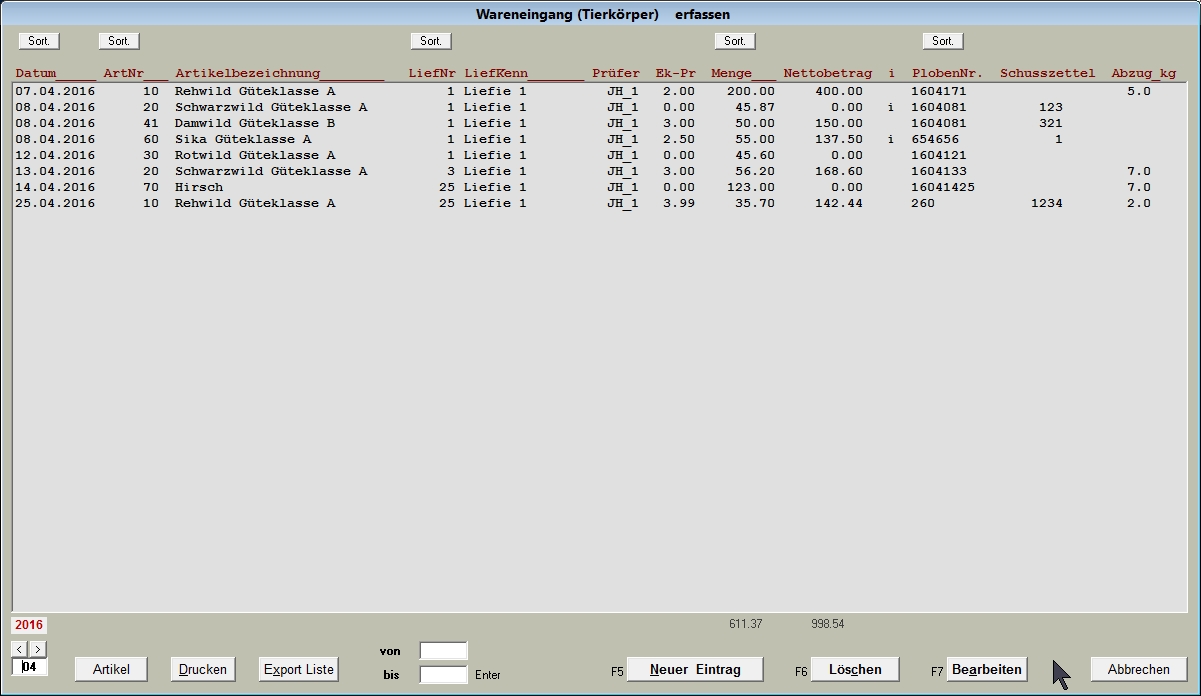Click the Export Liste button
Viewport: 1201px width, 696px height.
pos(298,669)
